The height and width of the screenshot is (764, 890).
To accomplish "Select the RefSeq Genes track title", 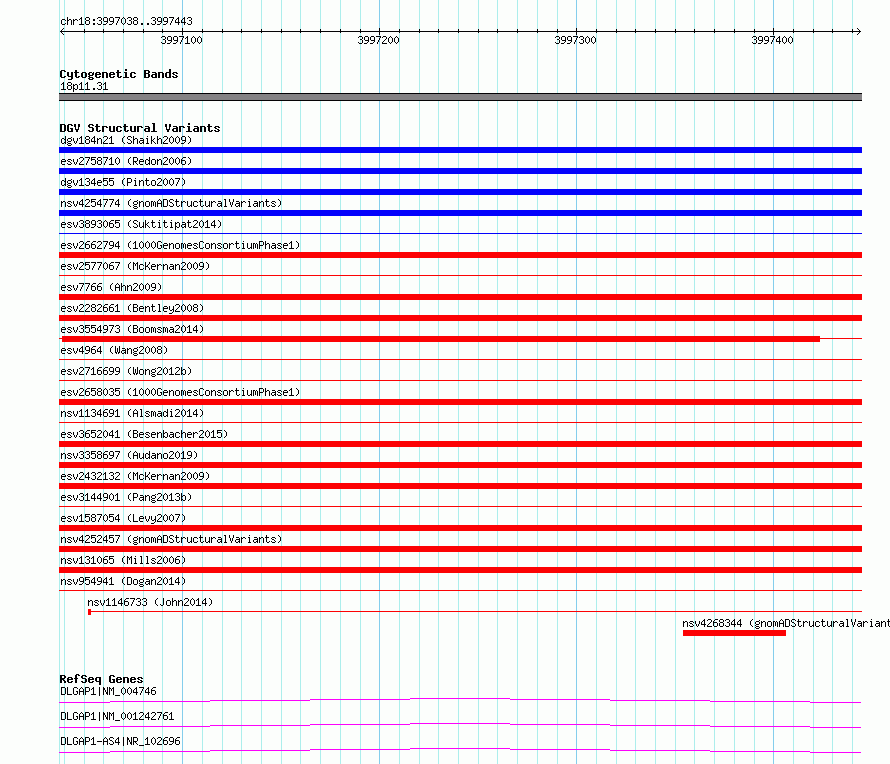I will (x=101, y=679).
